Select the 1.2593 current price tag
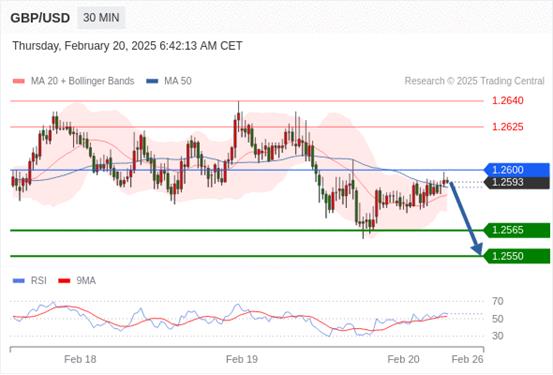Viewport: 553px width, 375px height. 517,183
